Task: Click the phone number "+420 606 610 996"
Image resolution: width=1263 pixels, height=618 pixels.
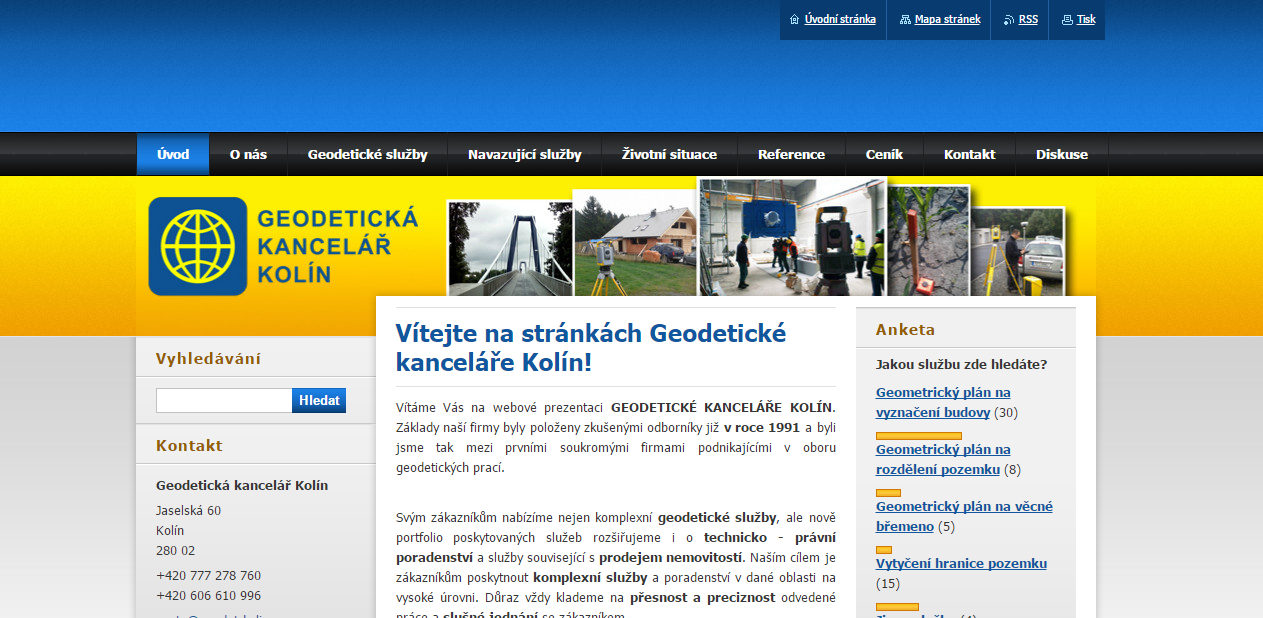Action: tap(209, 596)
